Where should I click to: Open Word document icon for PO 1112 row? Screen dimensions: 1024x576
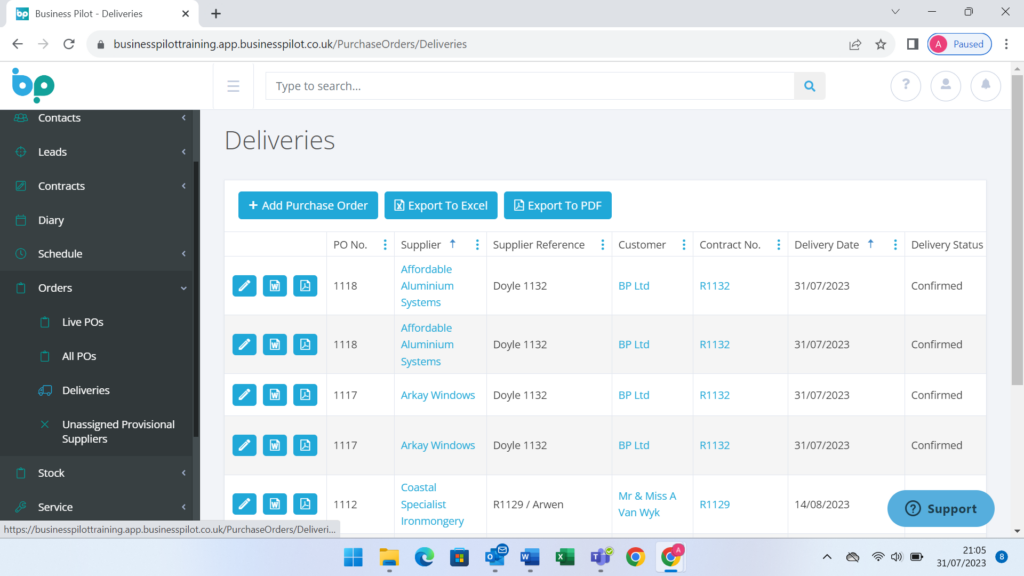pos(274,504)
